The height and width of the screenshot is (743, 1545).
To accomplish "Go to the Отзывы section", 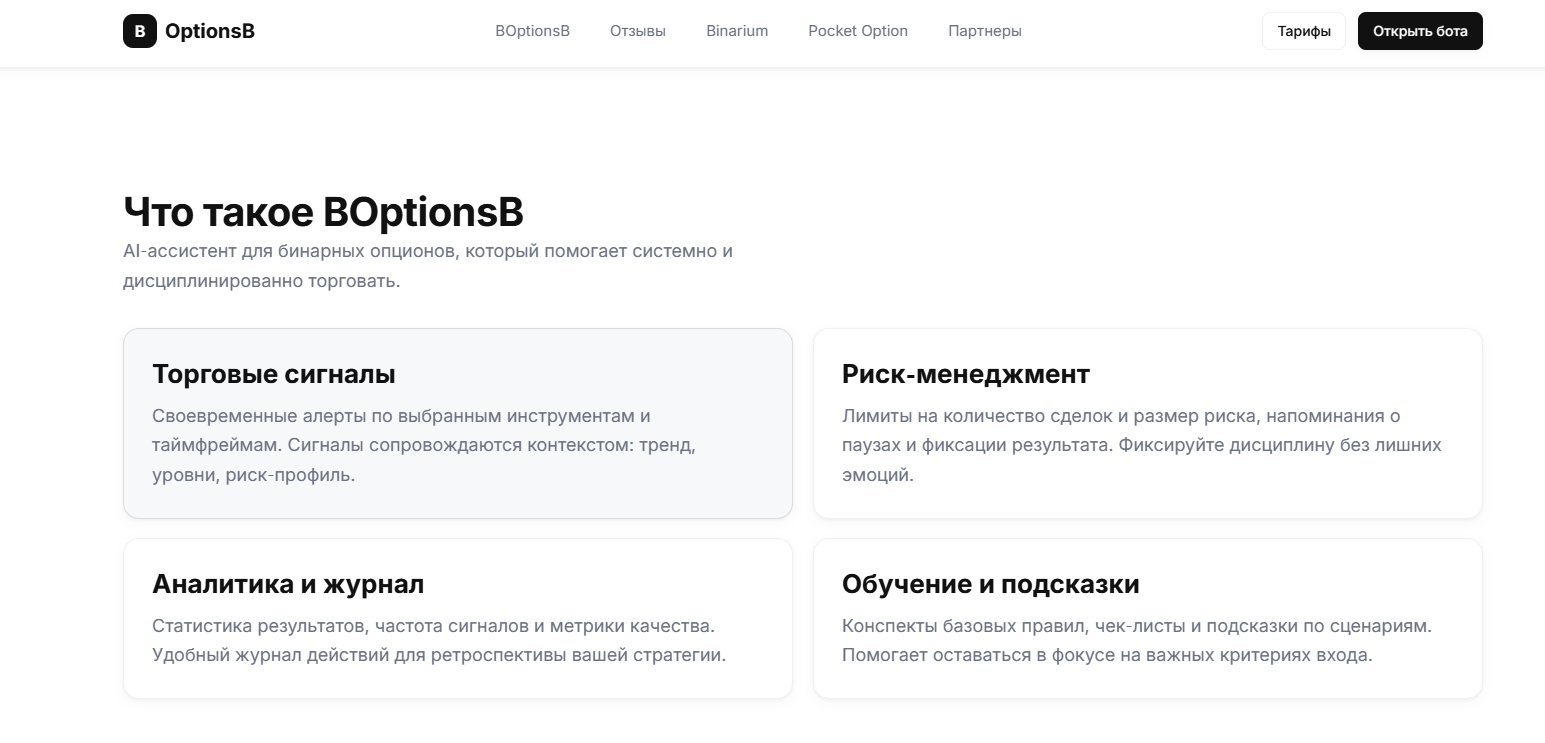I will click(637, 31).
